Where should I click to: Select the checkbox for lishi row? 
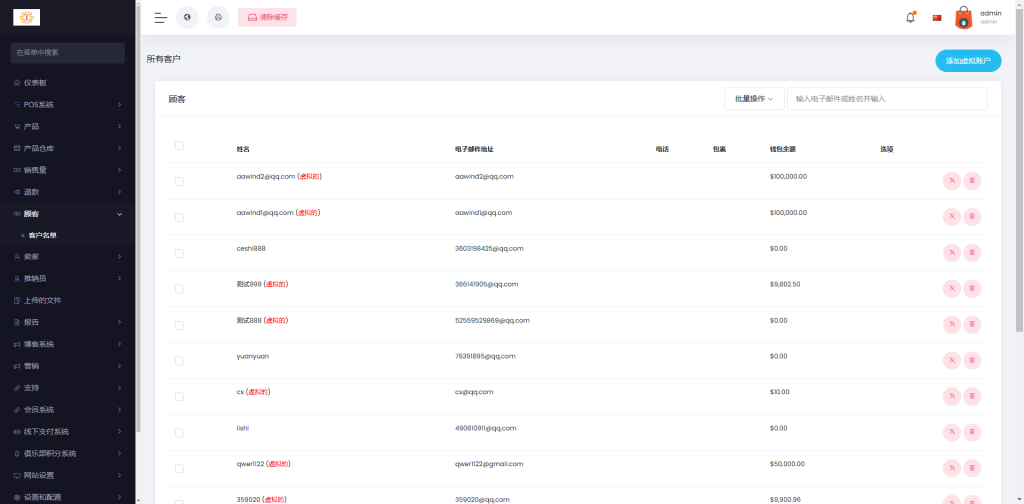click(179, 433)
